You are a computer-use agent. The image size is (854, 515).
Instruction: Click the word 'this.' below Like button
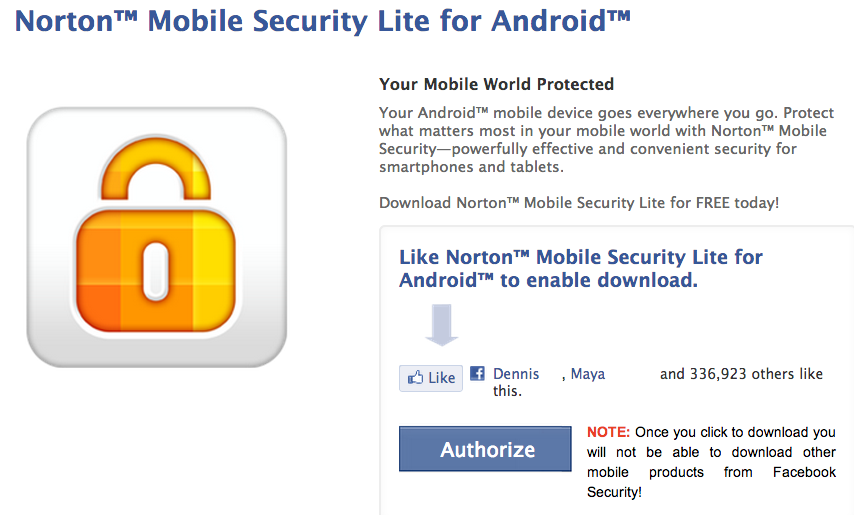[x=508, y=391]
